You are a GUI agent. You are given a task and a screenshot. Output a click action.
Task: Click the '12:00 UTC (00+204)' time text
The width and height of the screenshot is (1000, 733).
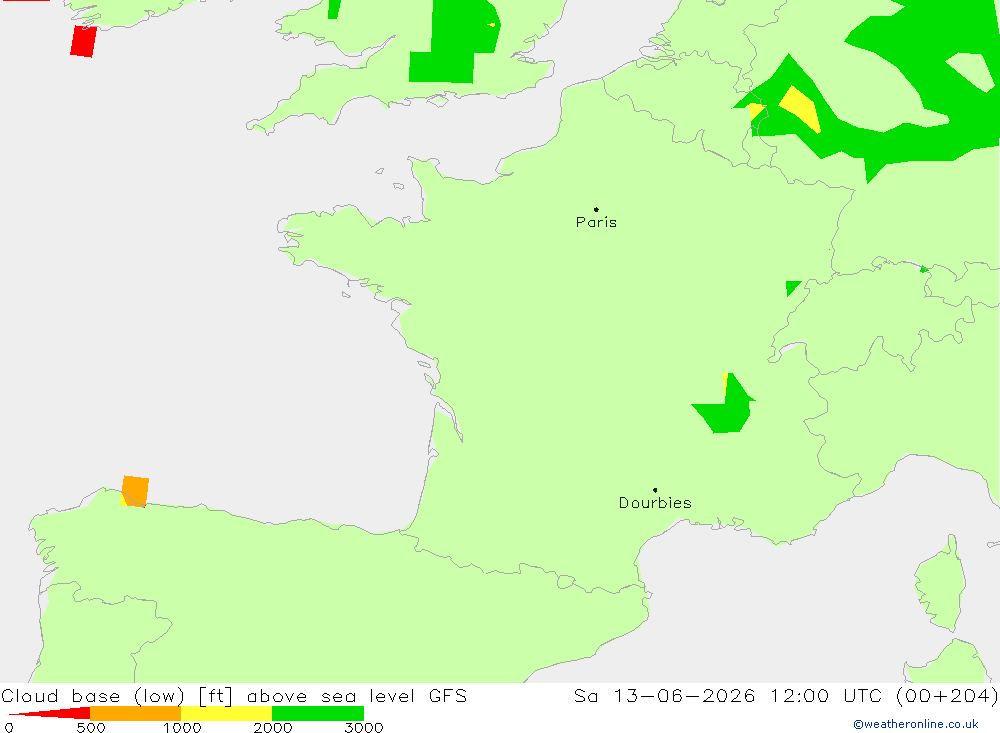[884, 695]
